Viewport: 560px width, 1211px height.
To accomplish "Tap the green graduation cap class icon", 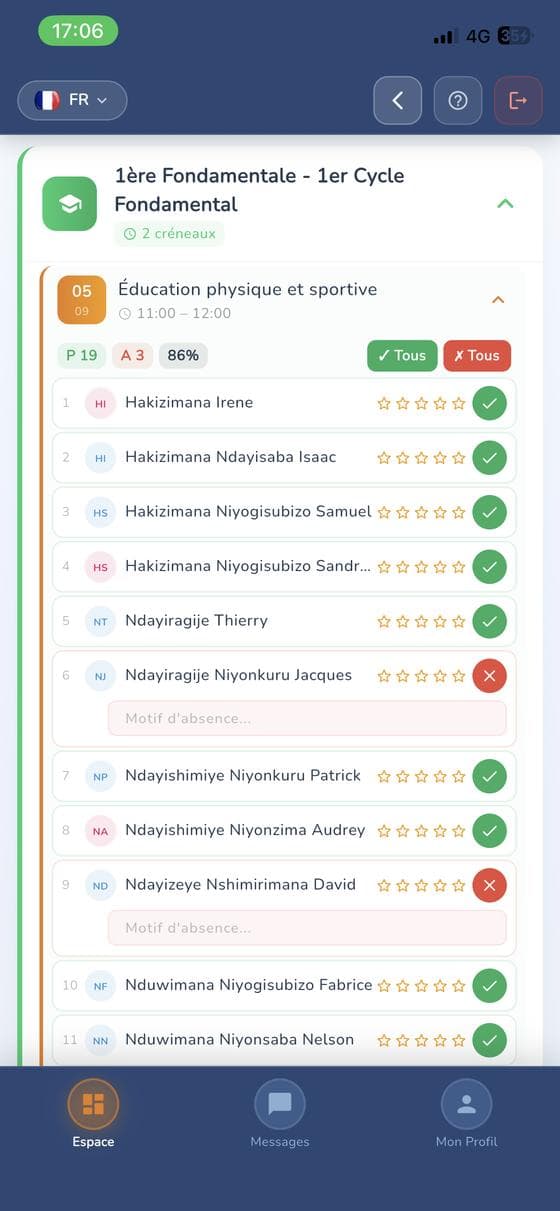I will tap(70, 204).
